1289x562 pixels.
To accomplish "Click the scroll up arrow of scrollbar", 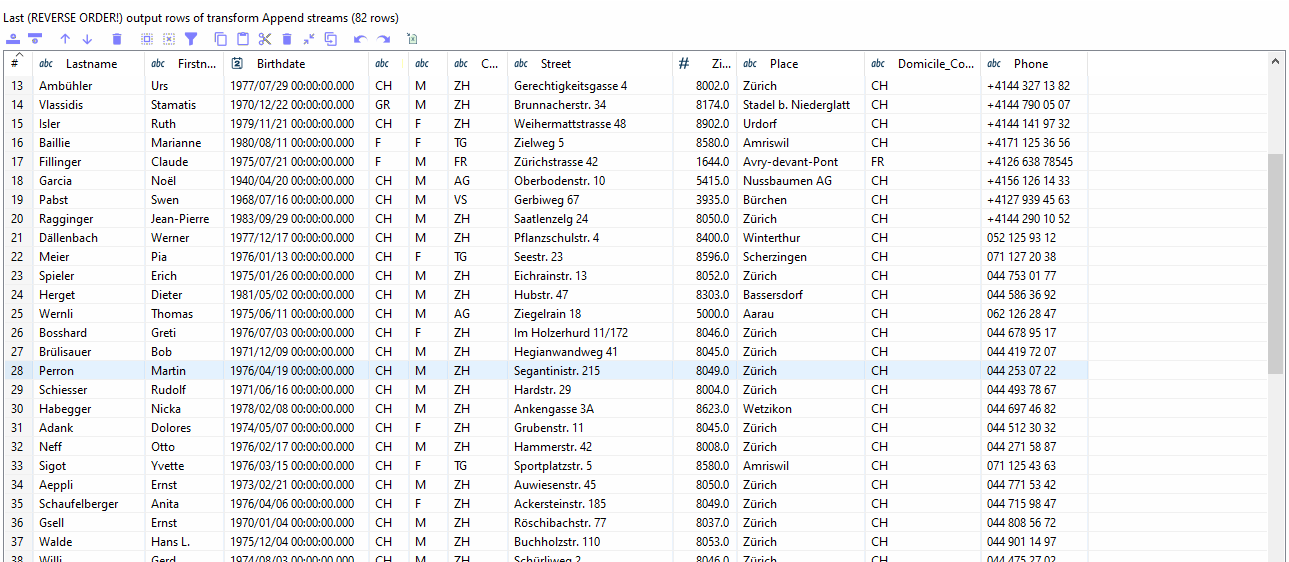I will [x=1276, y=62].
